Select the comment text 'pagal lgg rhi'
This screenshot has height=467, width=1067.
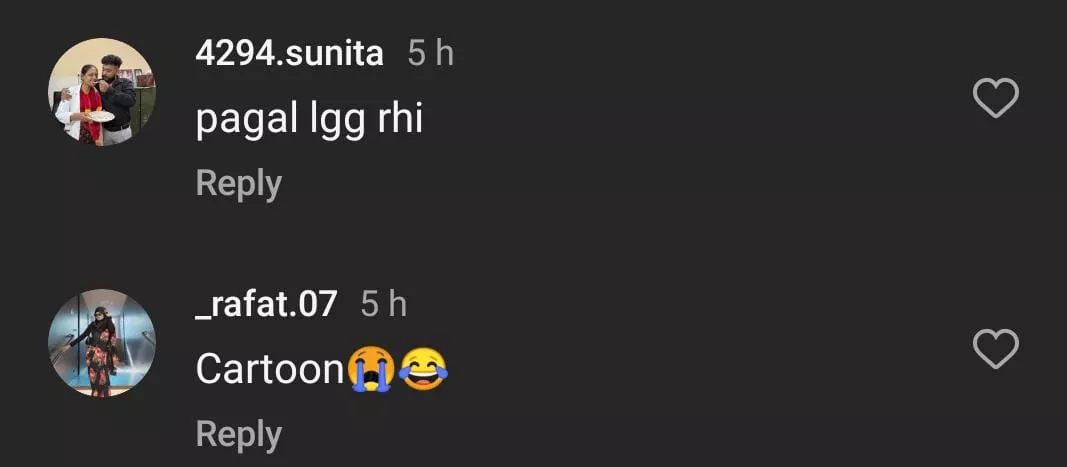[x=309, y=120]
